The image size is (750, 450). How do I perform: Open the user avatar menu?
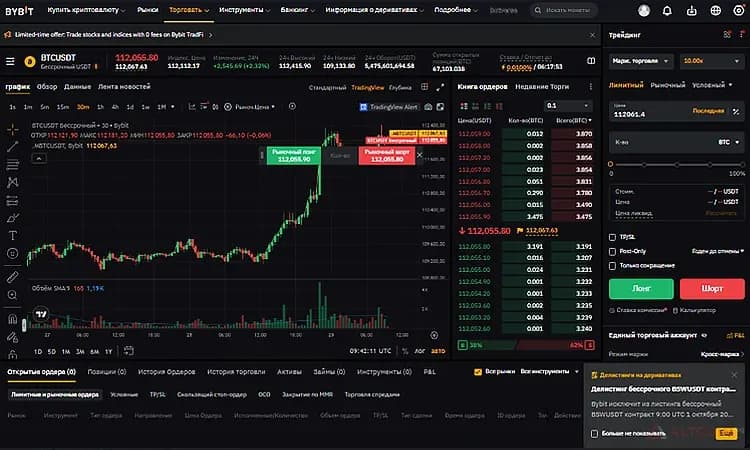tap(644, 10)
